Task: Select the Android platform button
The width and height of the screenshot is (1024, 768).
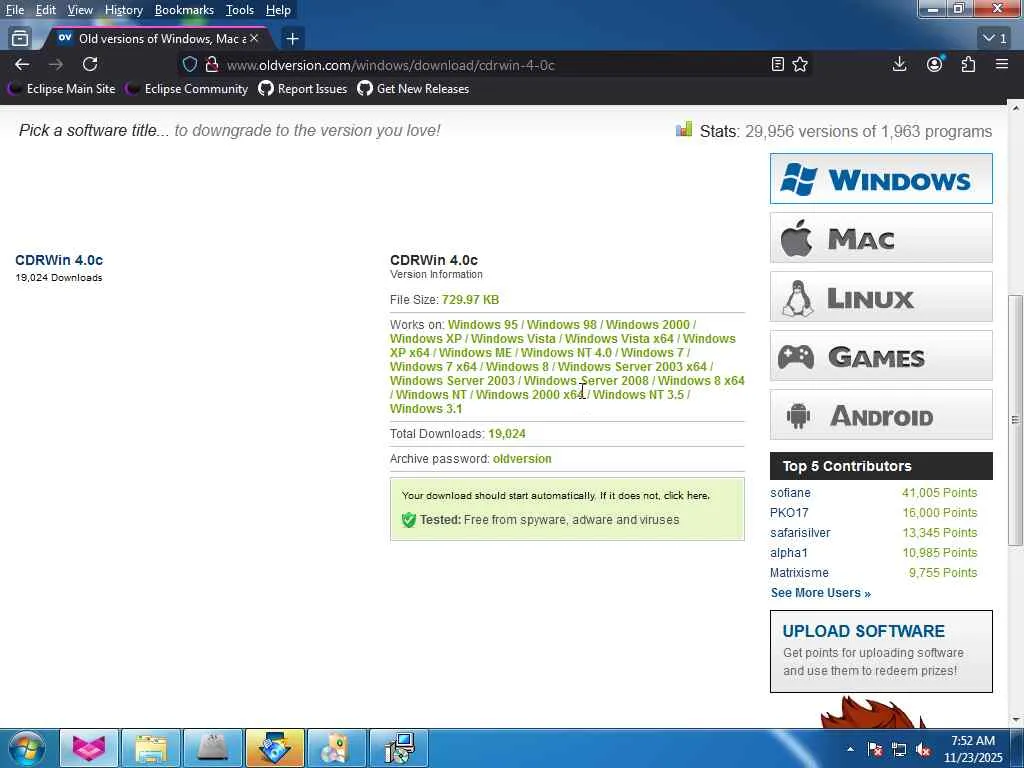Action: (881, 415)
